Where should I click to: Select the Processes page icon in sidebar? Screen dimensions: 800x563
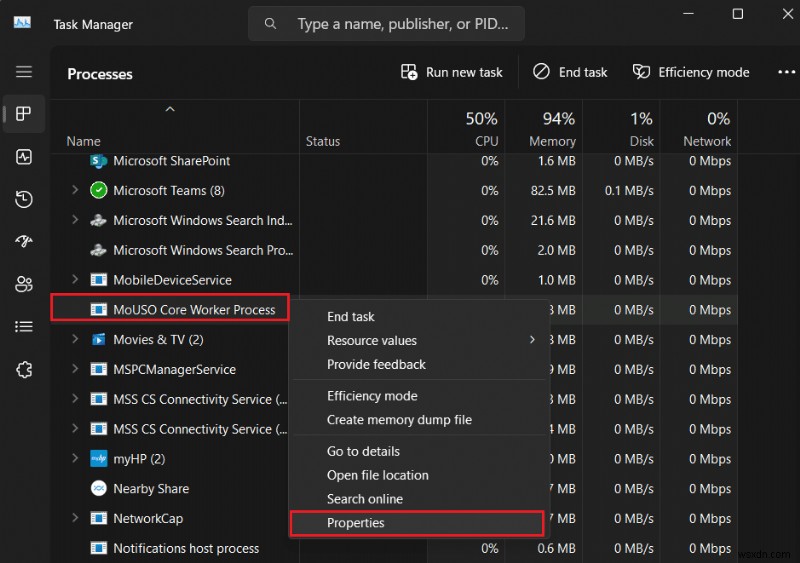[23, 113]
